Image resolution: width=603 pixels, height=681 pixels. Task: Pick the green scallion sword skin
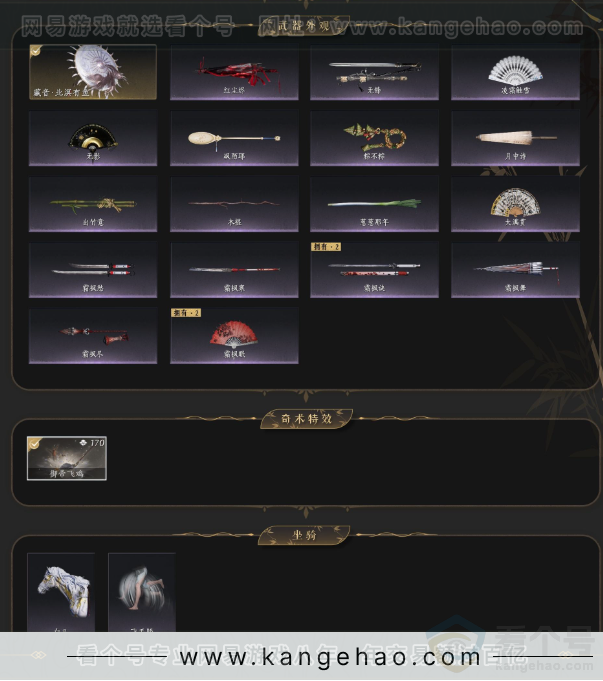pos(374,205)
